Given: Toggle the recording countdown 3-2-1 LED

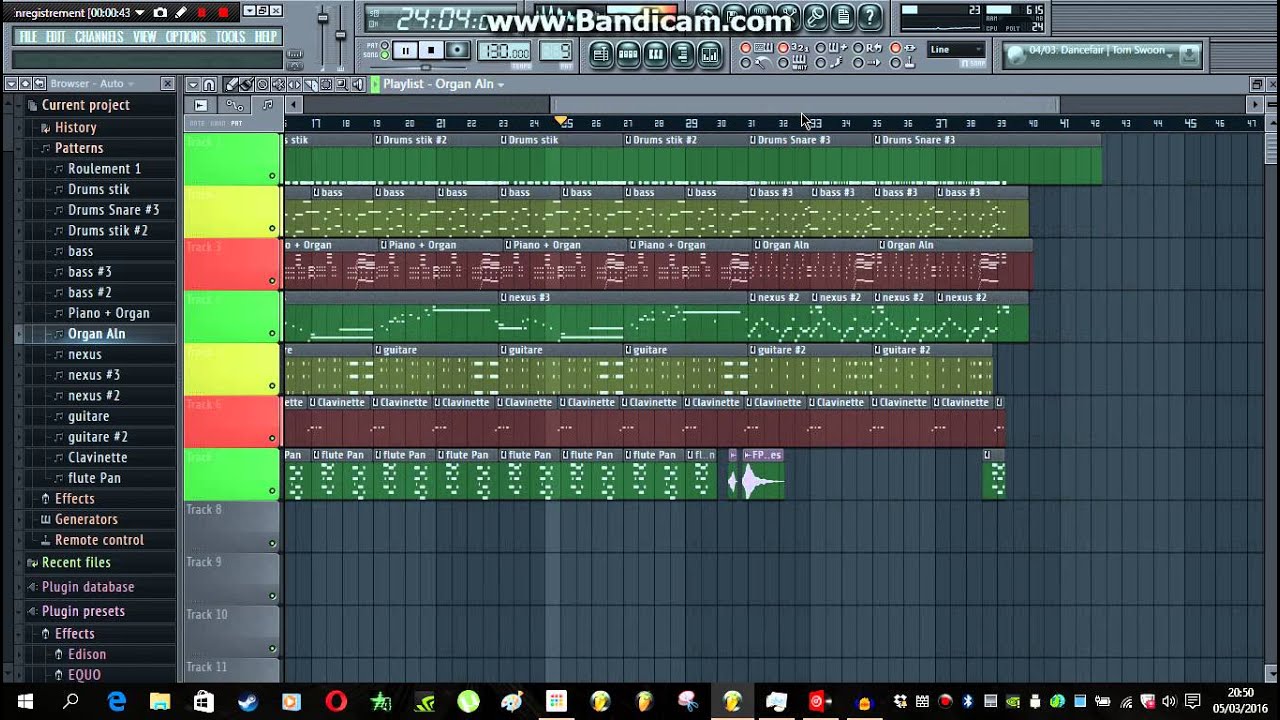Looking at the screenshot, I should tap(784, 48).
